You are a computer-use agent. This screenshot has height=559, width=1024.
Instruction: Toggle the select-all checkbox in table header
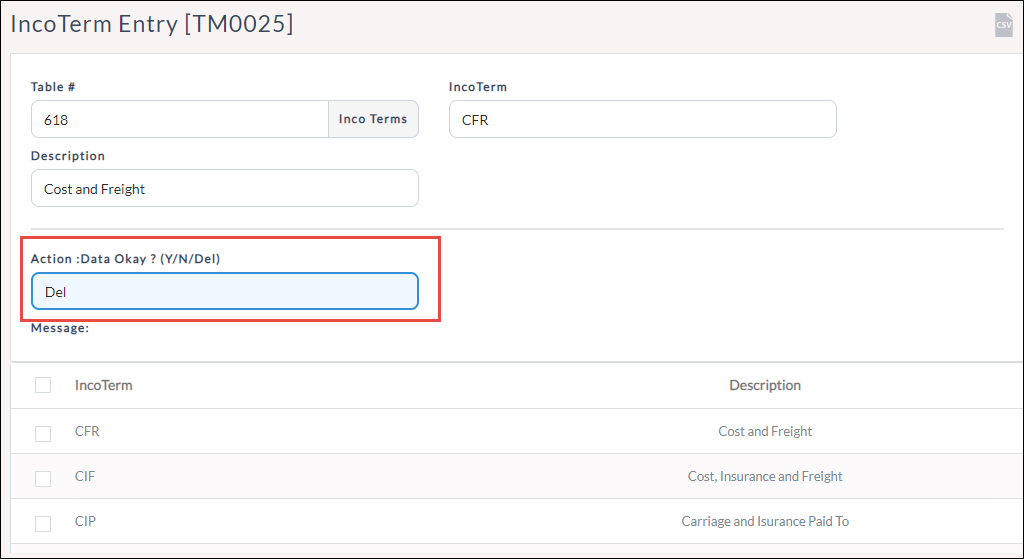[43, 385]
